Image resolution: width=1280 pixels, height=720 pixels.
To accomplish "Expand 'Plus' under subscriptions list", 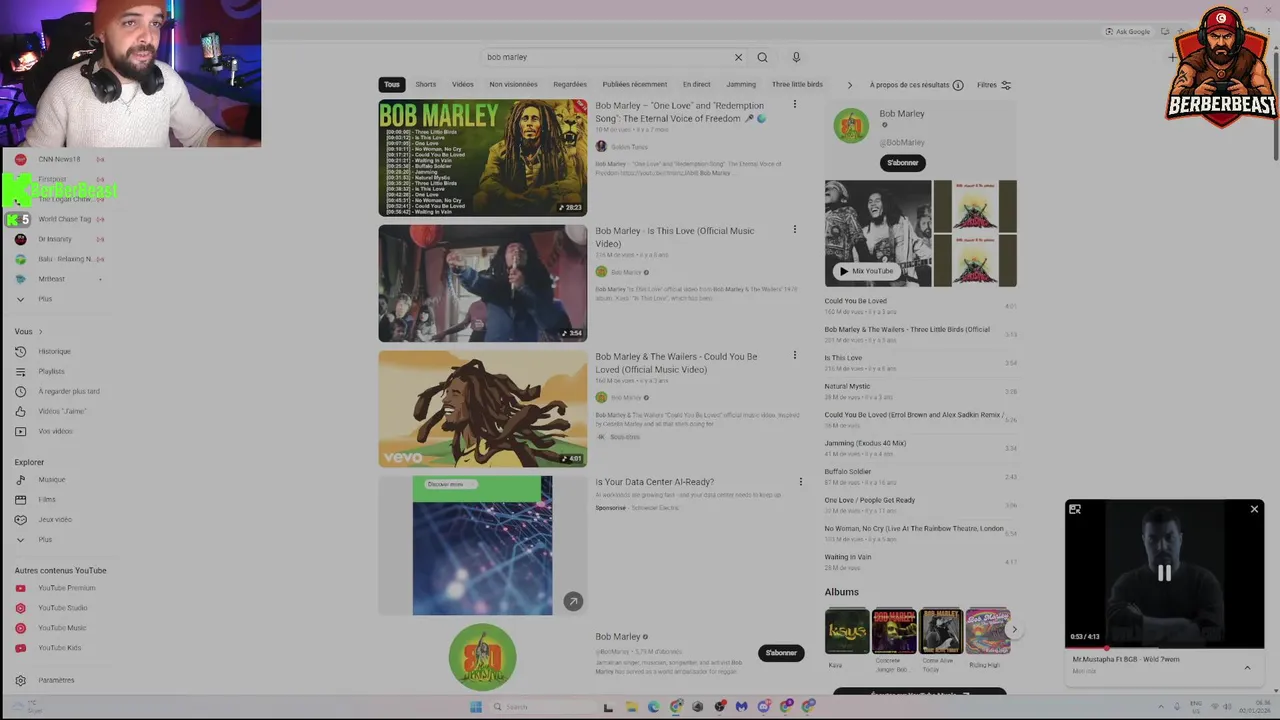I will tap(45, 299).
